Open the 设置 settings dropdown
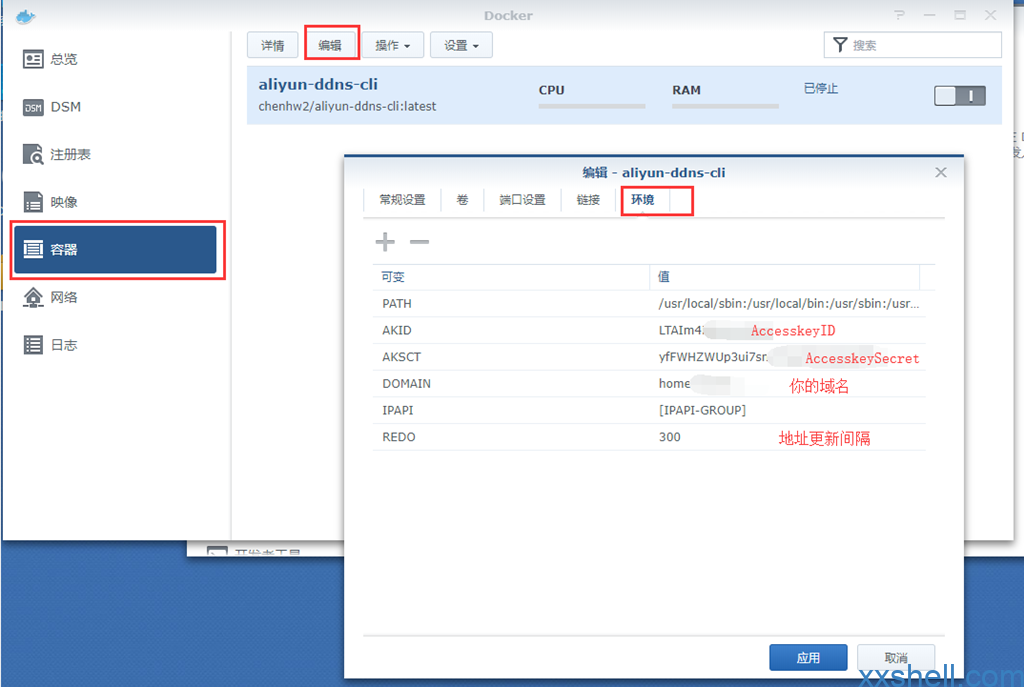 click(461, 45)
